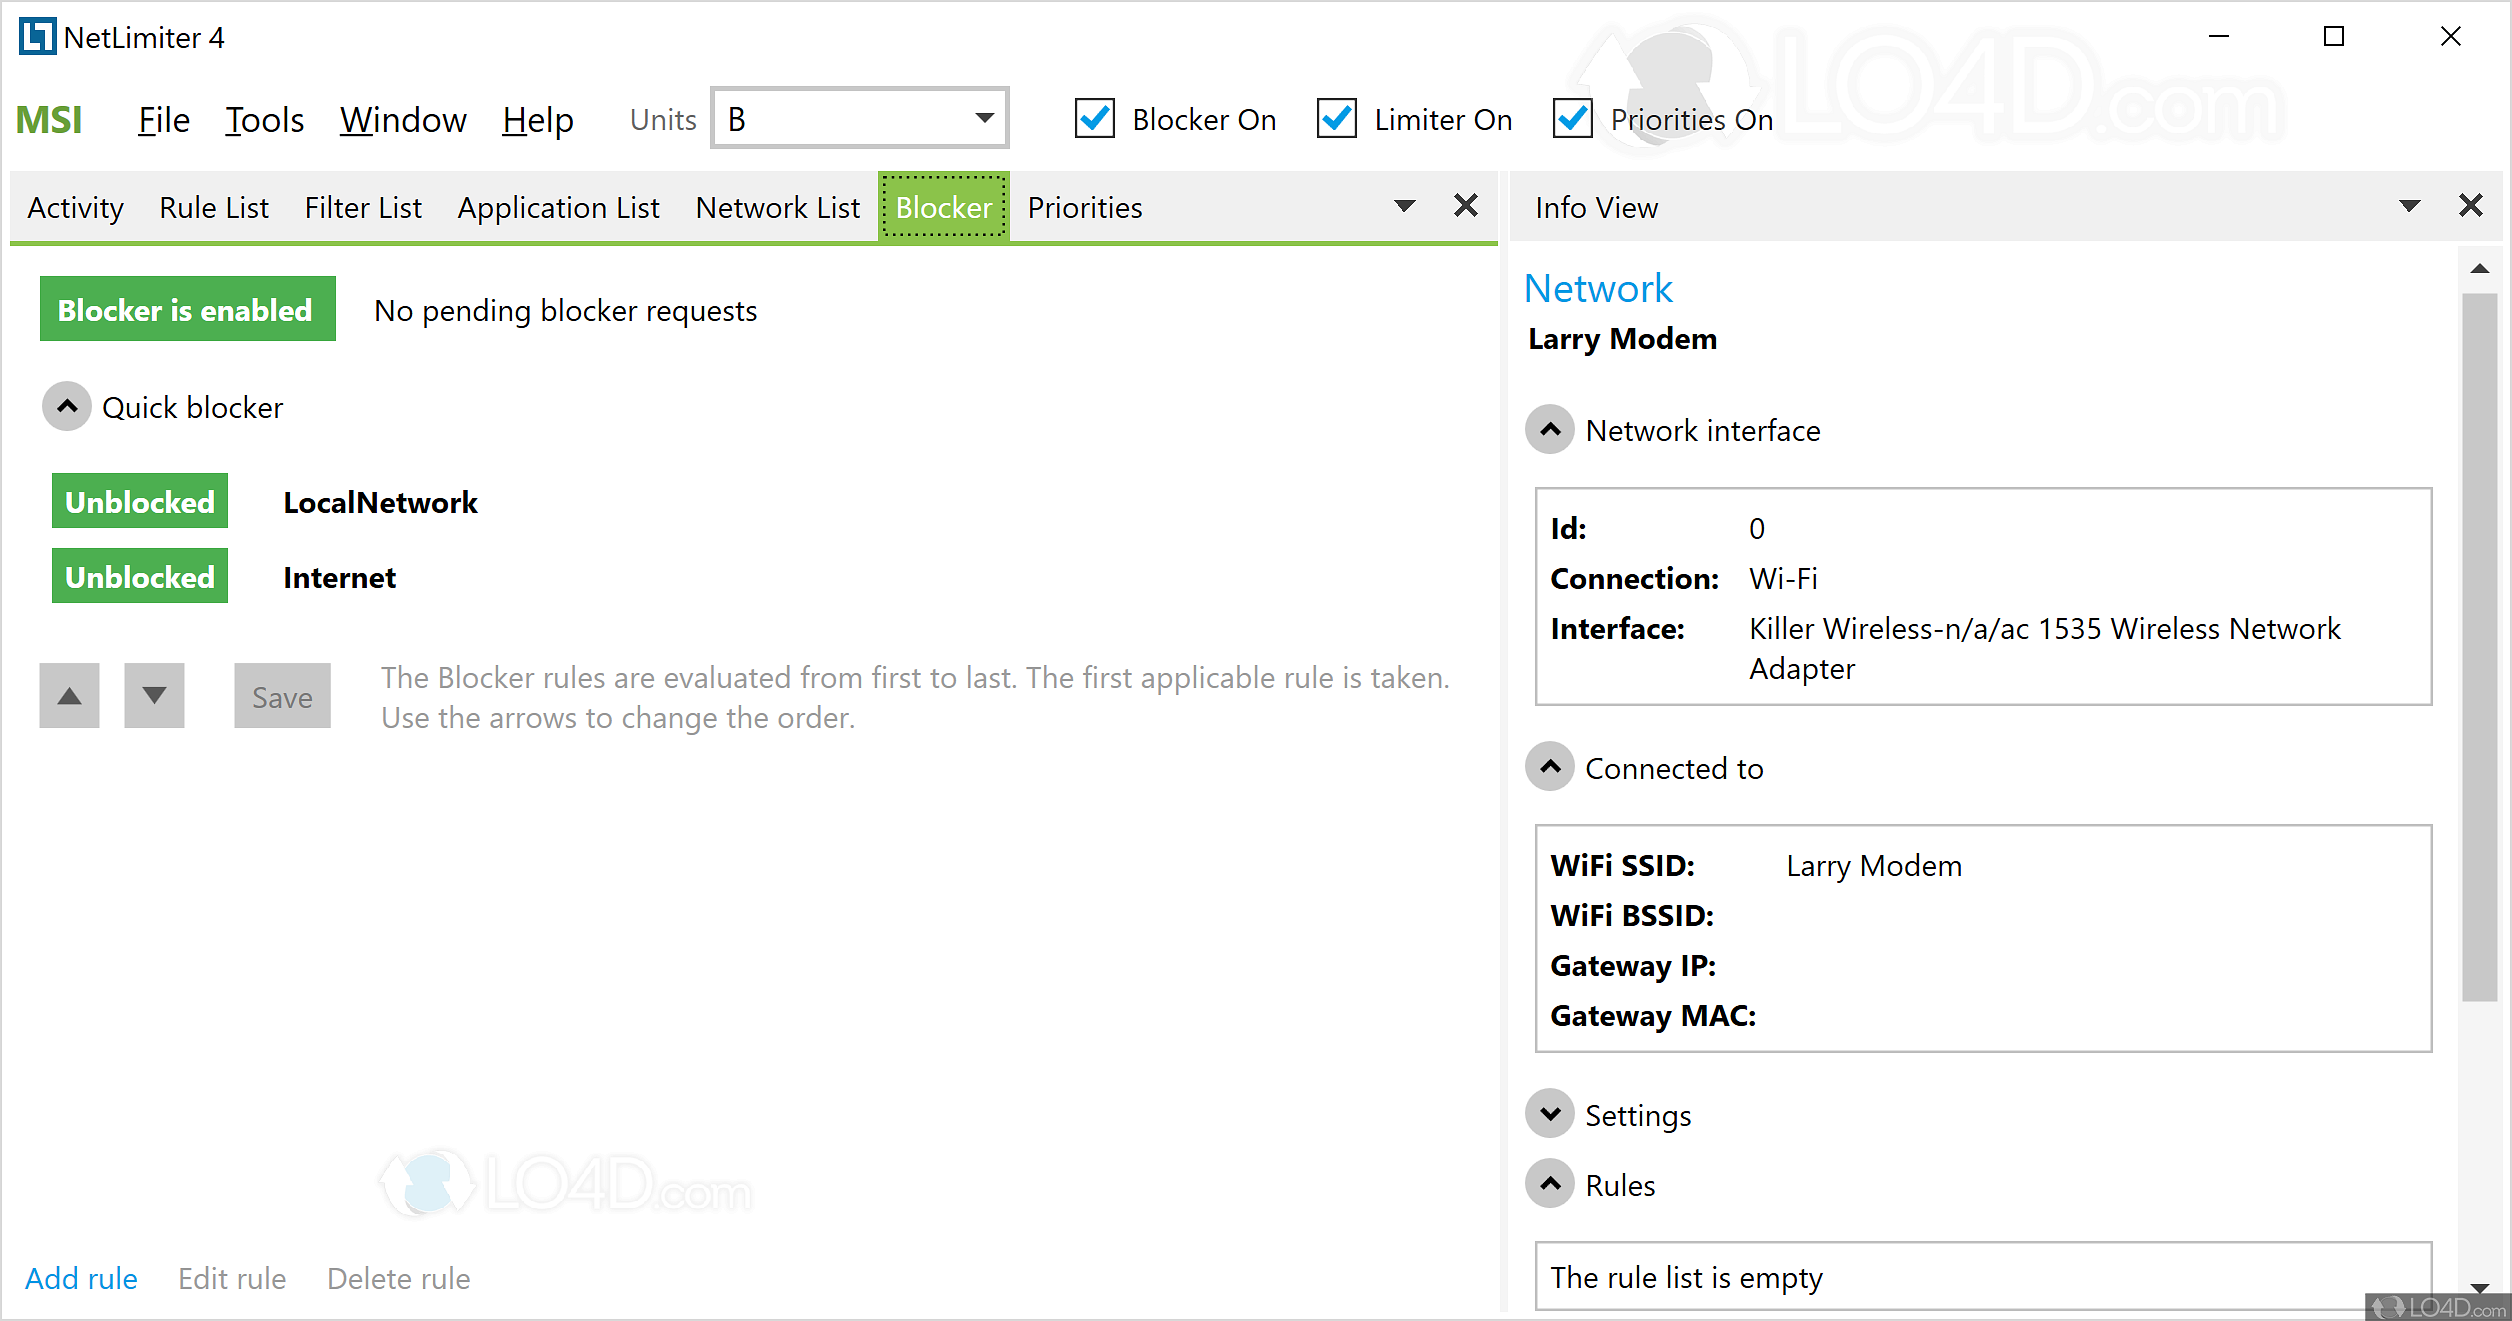Toggle Unblocked state for Internet
Image resolution: width=2512 pixels, height=1321 pixels.
click(x=140, y=576)
